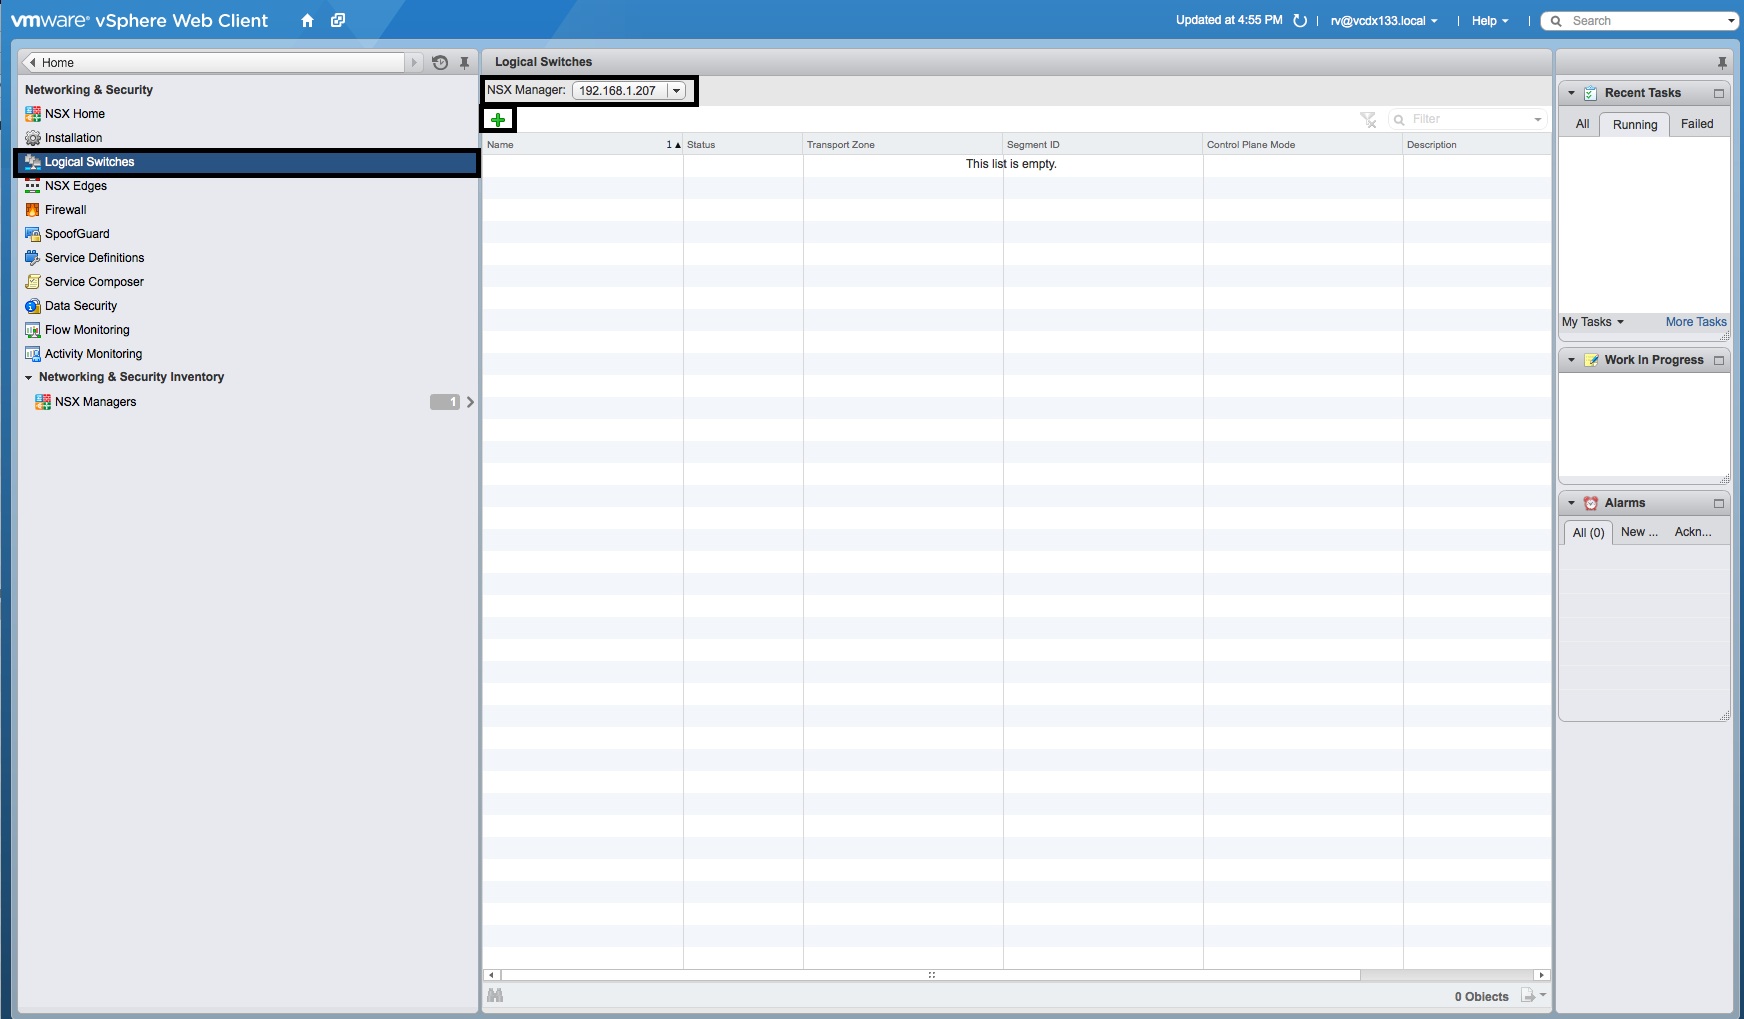
Task: Clear filter using the funnel icon
Action: (x=1368, y=120)
